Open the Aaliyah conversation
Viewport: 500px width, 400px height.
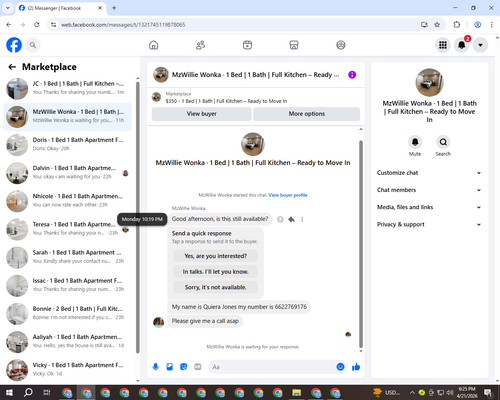67,342
